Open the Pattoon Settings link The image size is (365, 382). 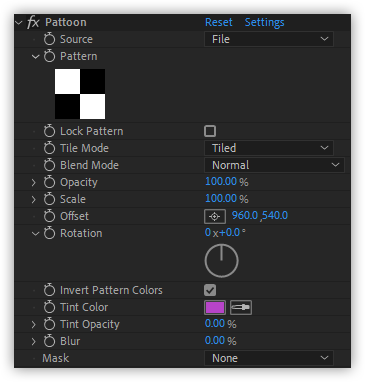click(265, 22)
